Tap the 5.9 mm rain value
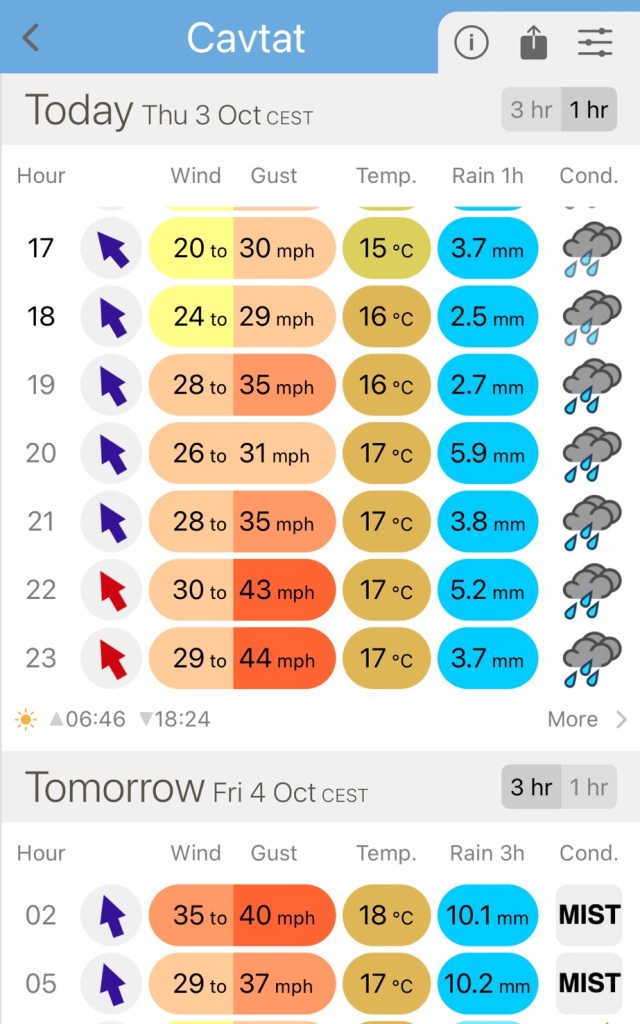Image resolution: width=640 pixels, height=1024 pixels. pos(488,453)
